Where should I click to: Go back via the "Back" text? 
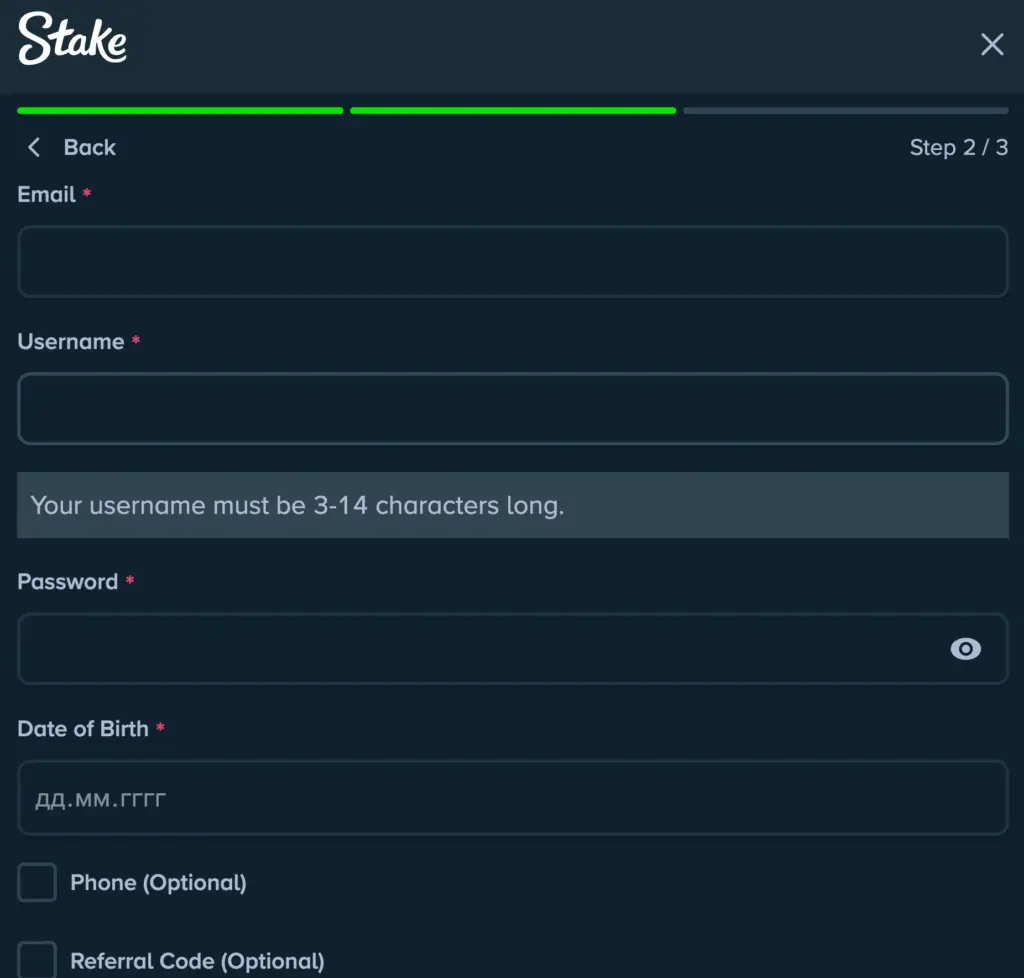90,148
